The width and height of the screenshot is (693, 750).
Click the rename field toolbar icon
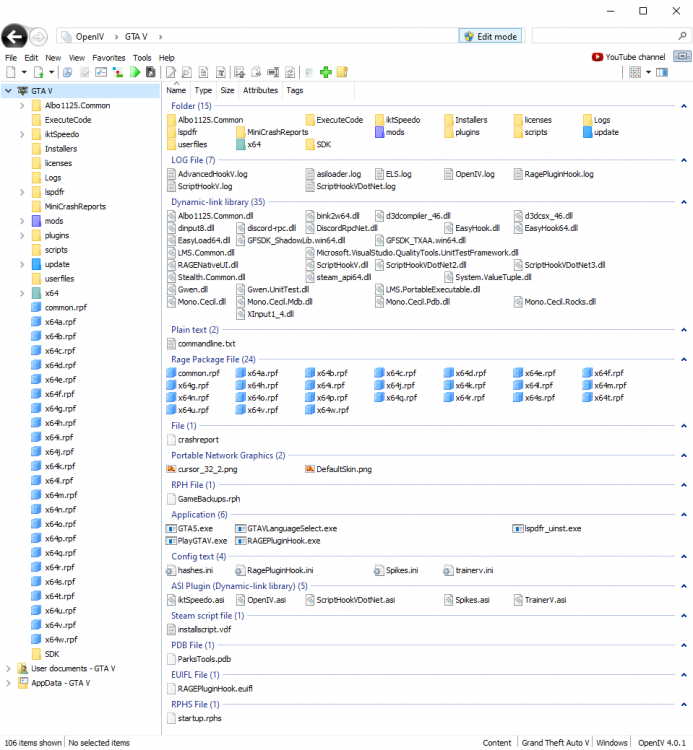pyautogui.click(x=273, y=72)
